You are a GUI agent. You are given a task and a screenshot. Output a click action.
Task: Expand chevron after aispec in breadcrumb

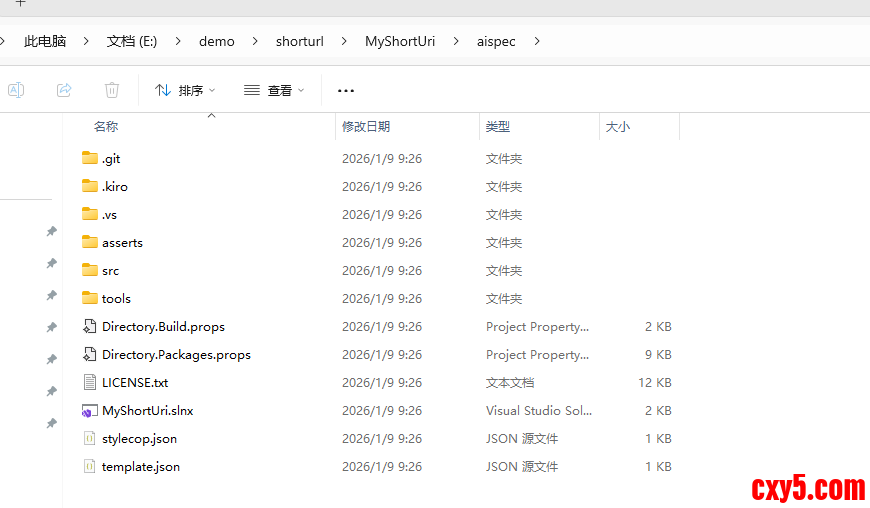[537, 41]
